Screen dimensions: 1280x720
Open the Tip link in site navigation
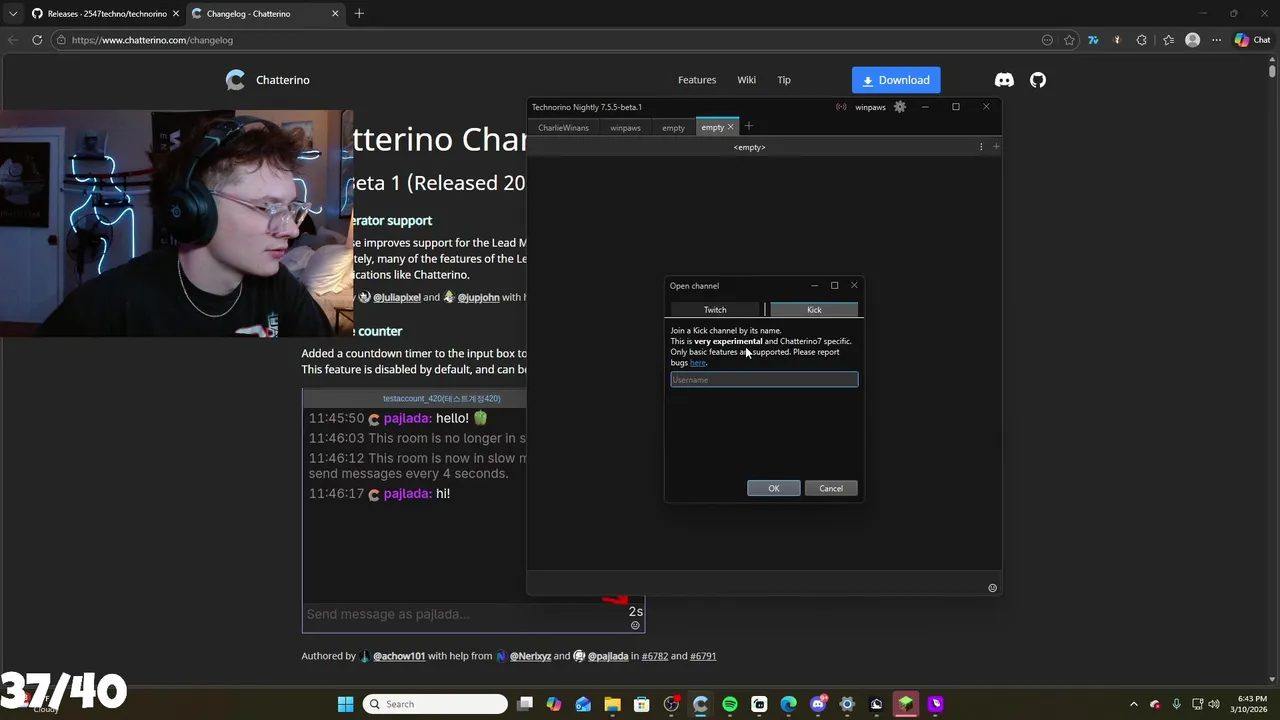[x=784, y=80]
